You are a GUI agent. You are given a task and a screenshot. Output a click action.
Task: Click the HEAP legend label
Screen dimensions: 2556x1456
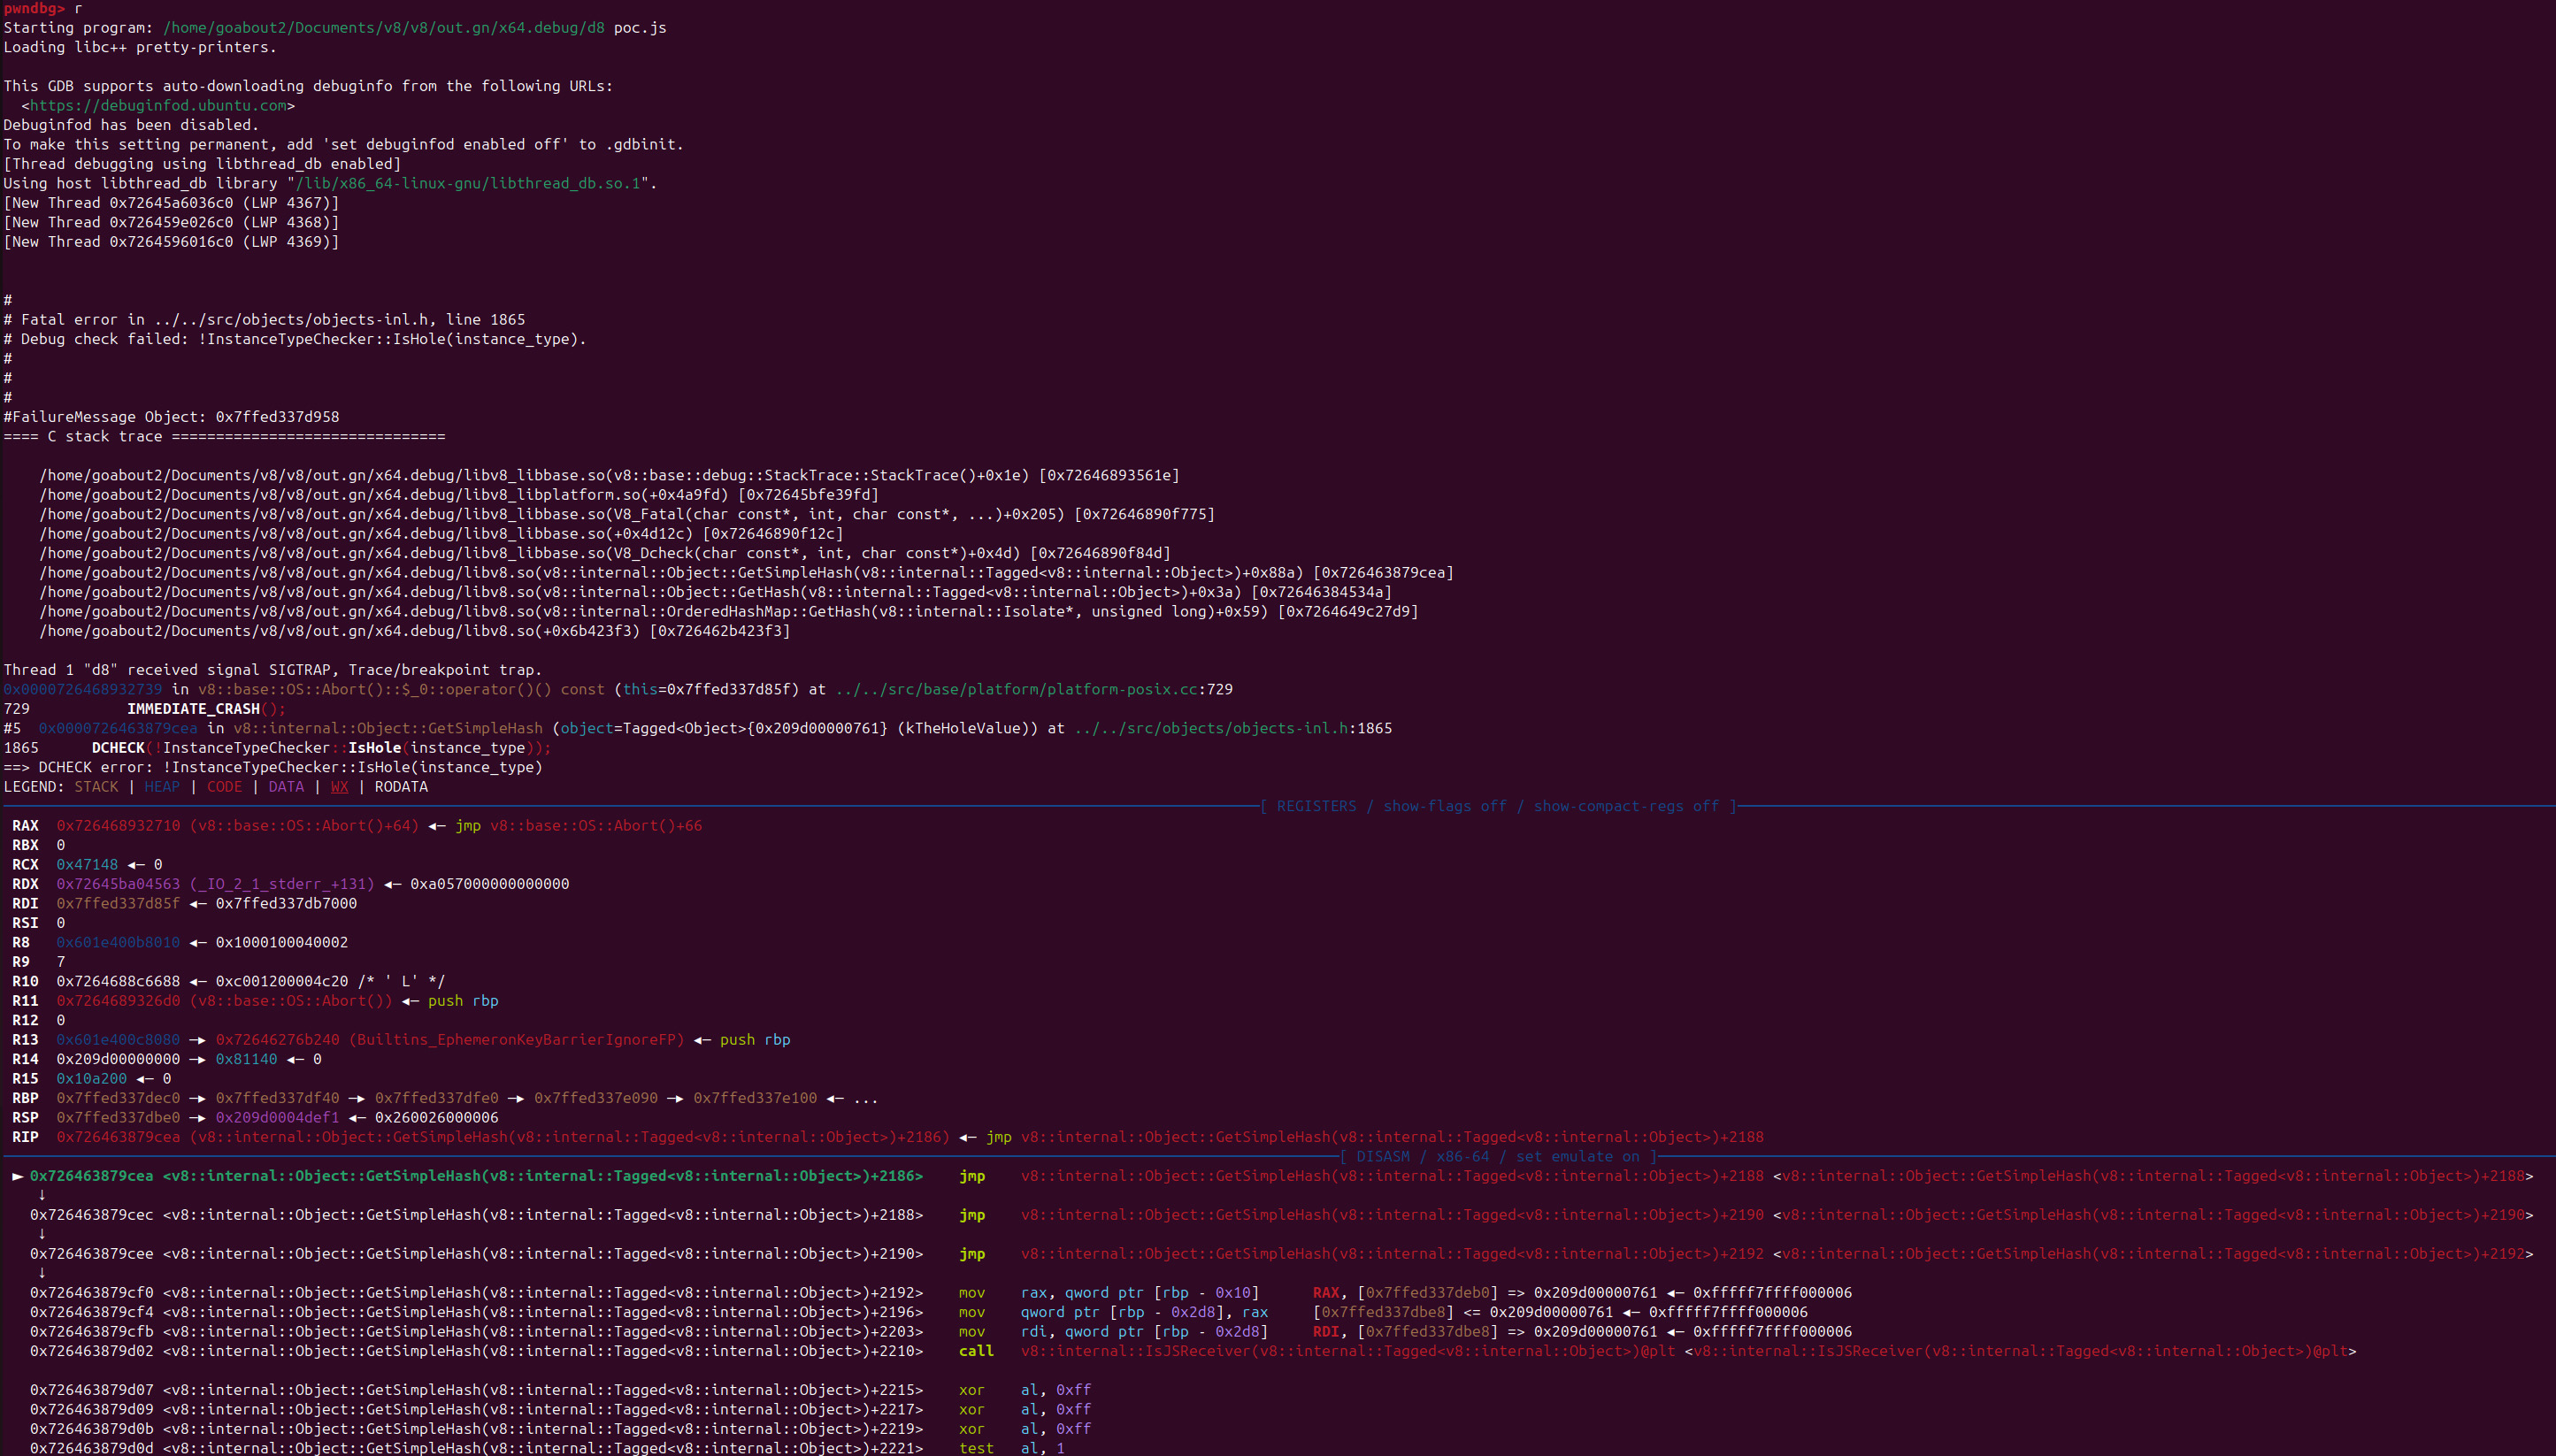(x=162, y=787)
